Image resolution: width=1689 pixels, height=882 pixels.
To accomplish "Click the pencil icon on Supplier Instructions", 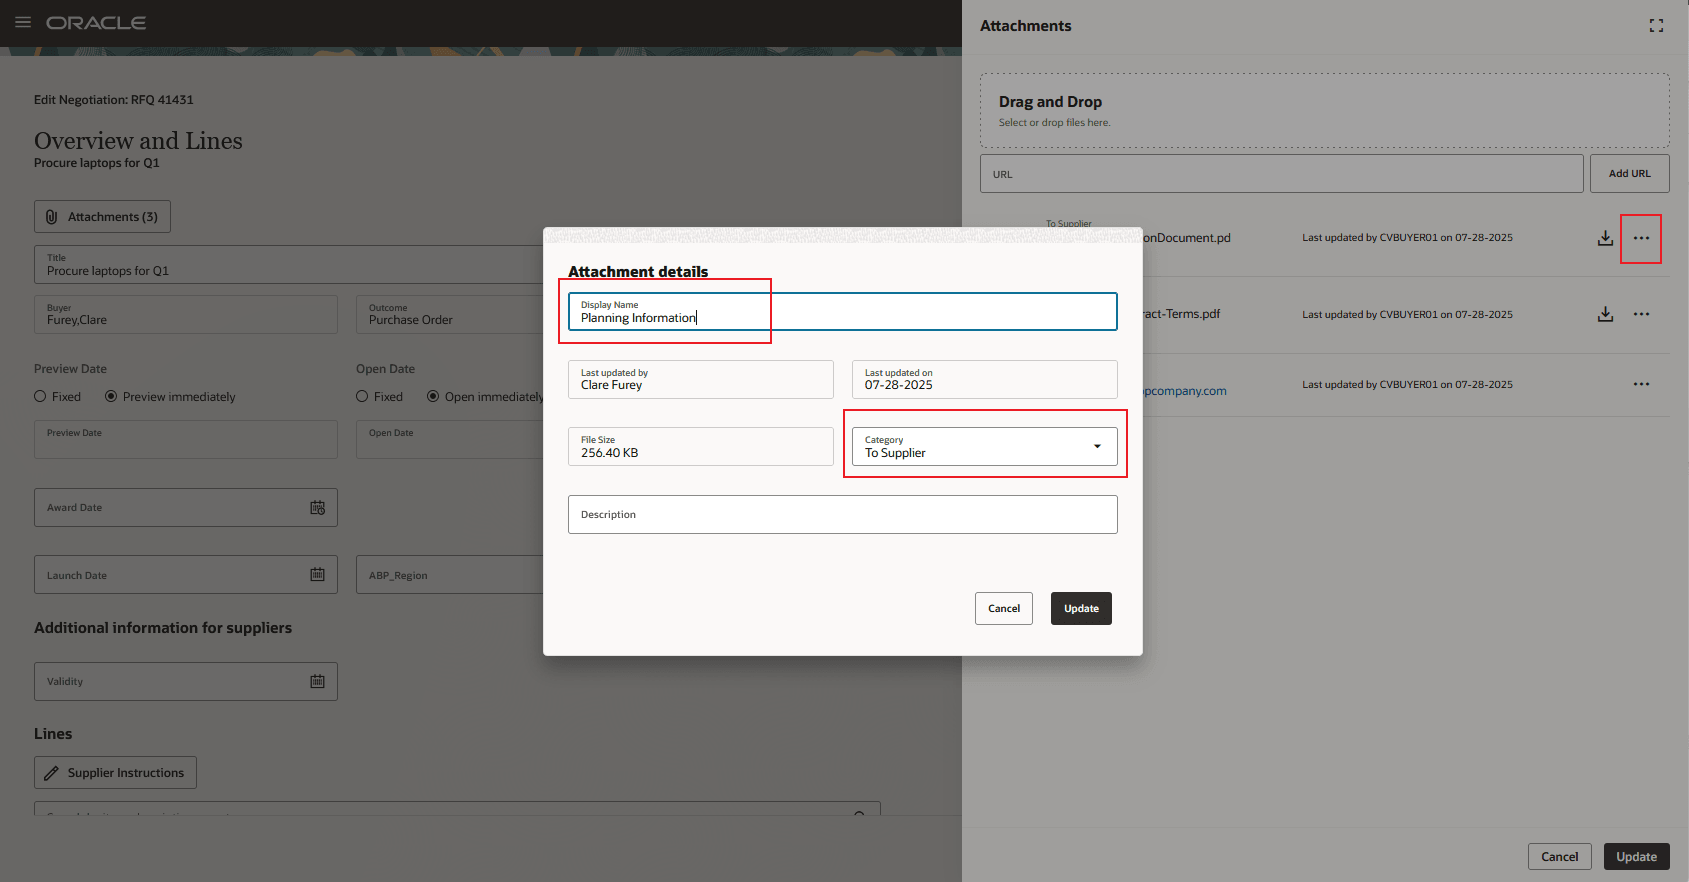I will click(52, 773).
